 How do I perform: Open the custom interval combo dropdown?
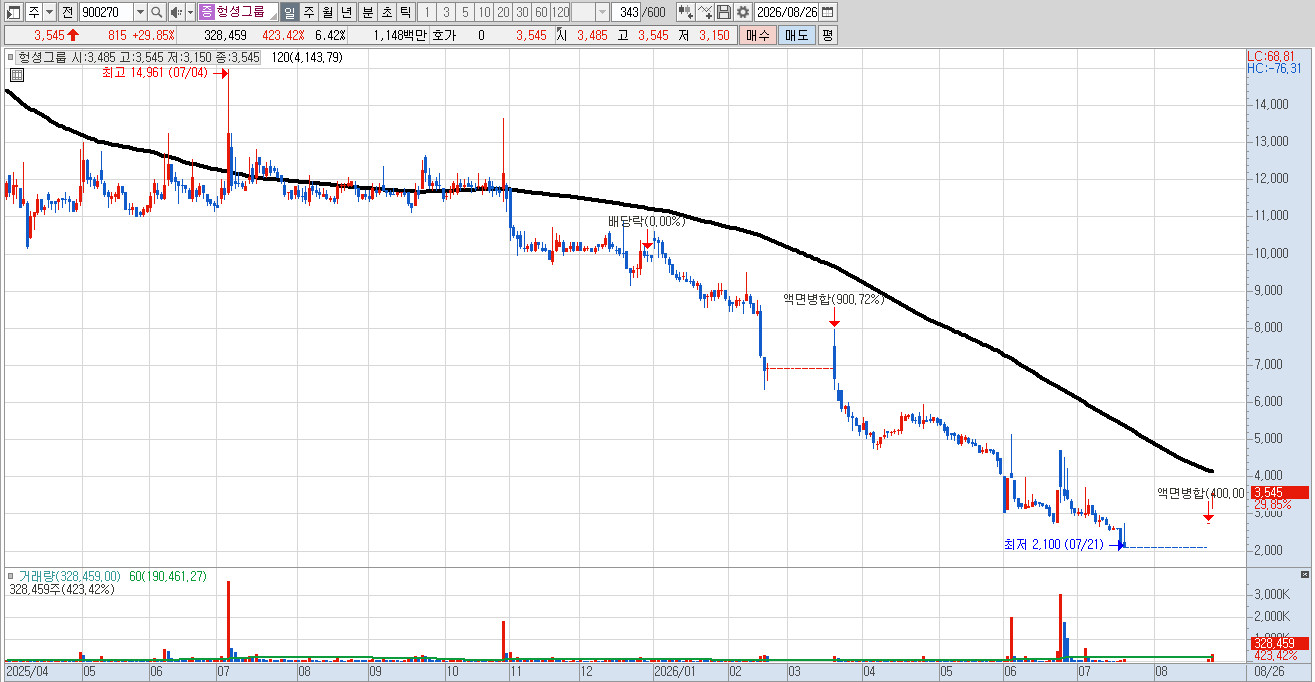coord(602,12)
